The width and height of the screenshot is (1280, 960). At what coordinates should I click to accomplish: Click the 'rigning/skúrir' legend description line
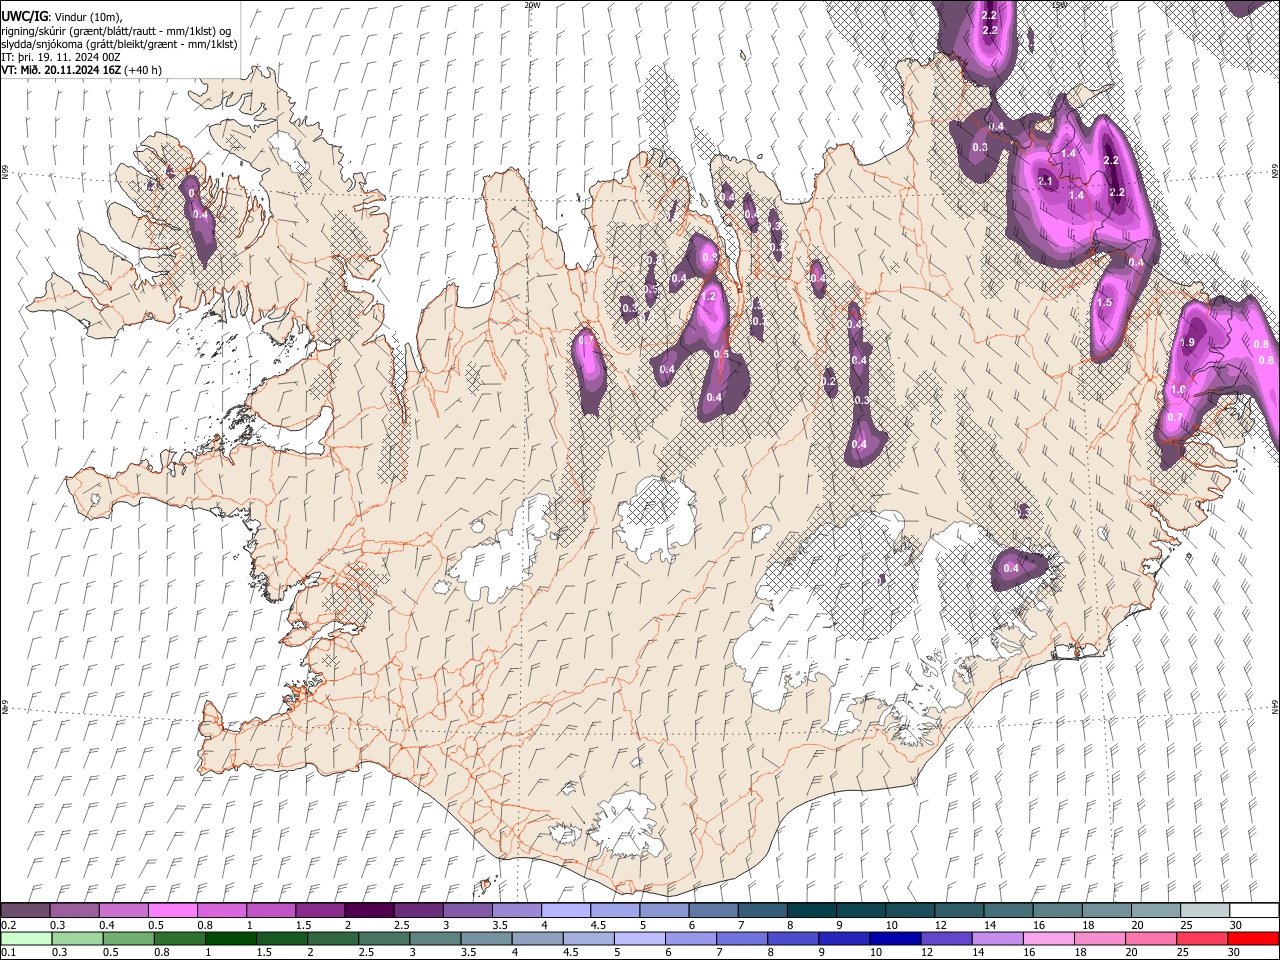click(x=116, y=30)
